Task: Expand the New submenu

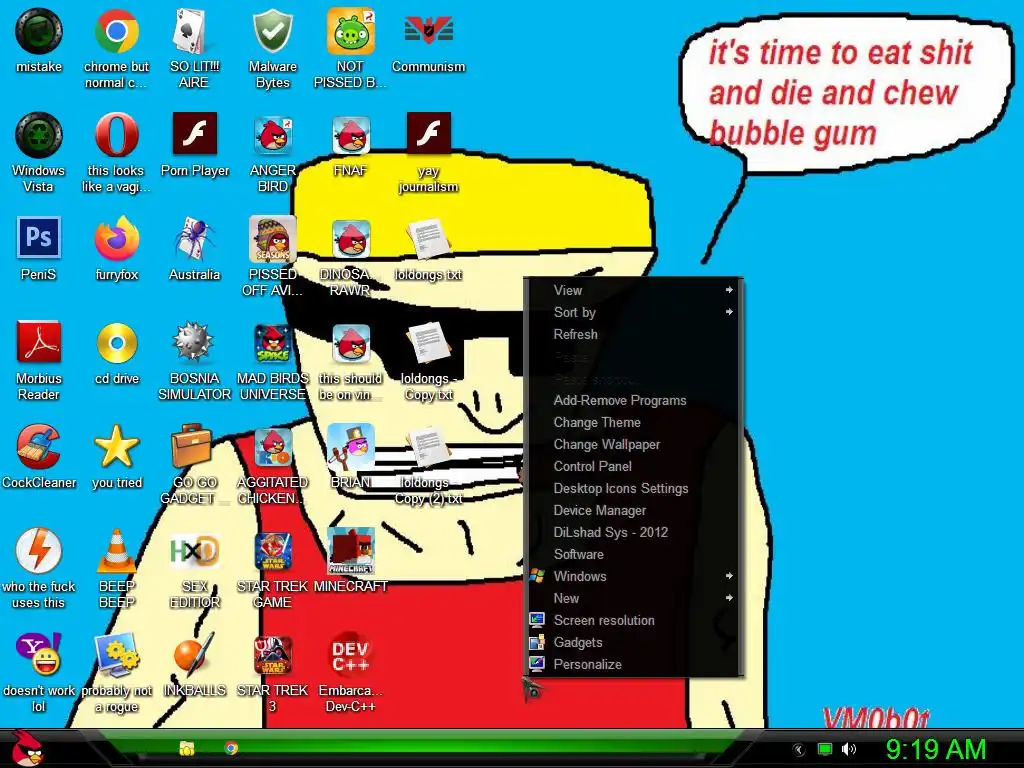Action: (x=633, y=598)
